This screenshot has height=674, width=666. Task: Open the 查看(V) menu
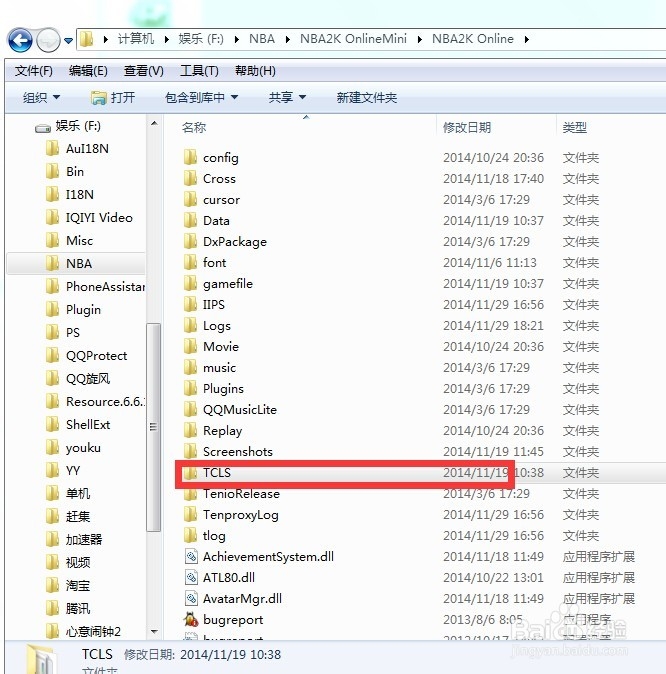[x=144, y=71]
